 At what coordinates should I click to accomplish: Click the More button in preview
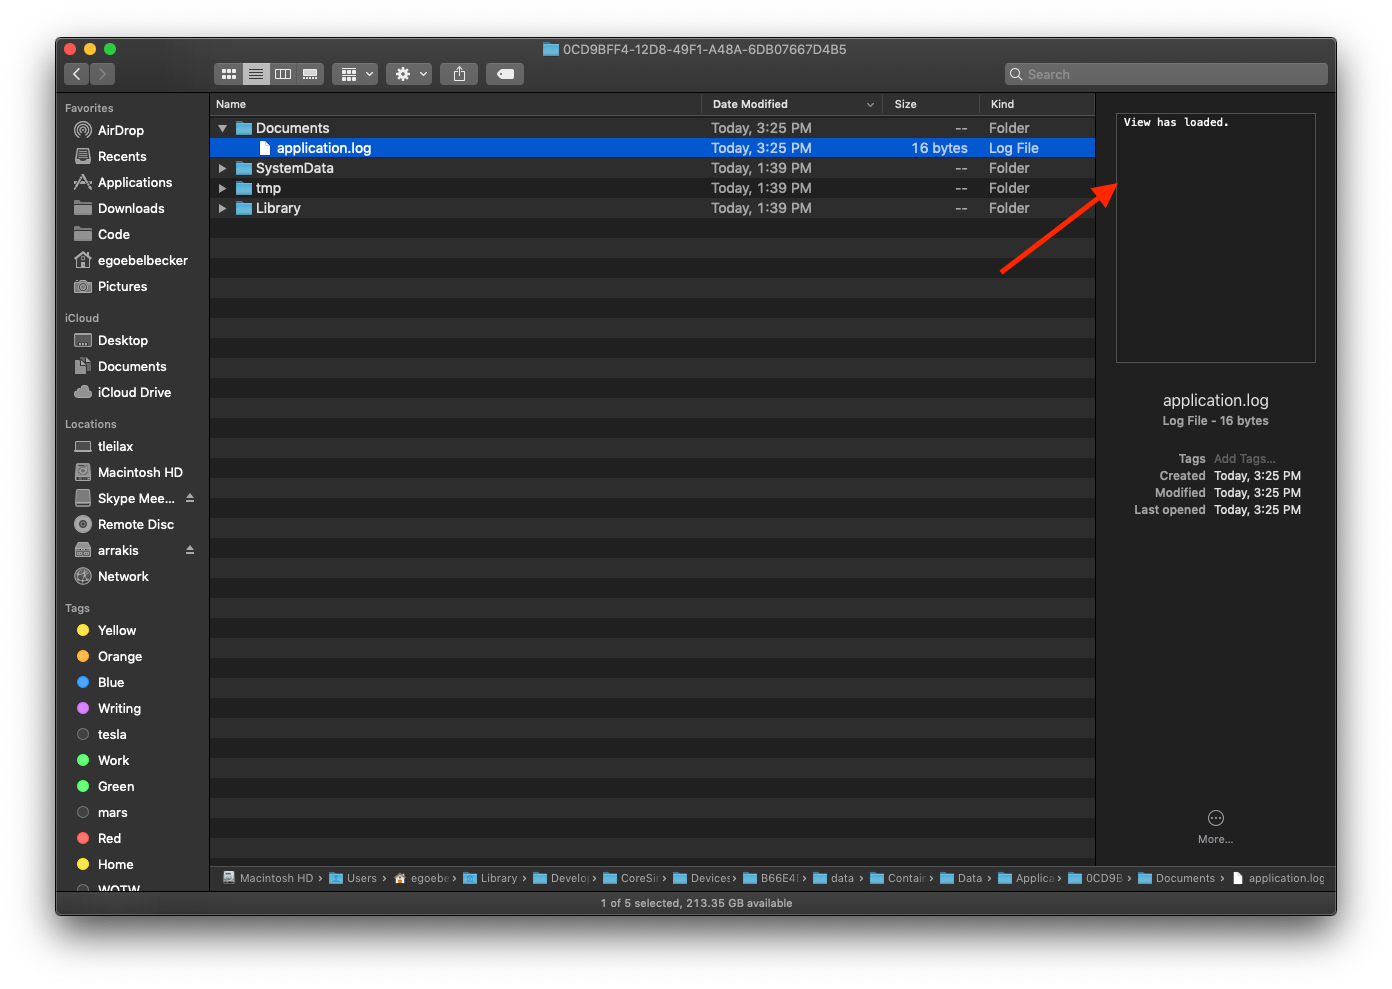click(1215, 824)
